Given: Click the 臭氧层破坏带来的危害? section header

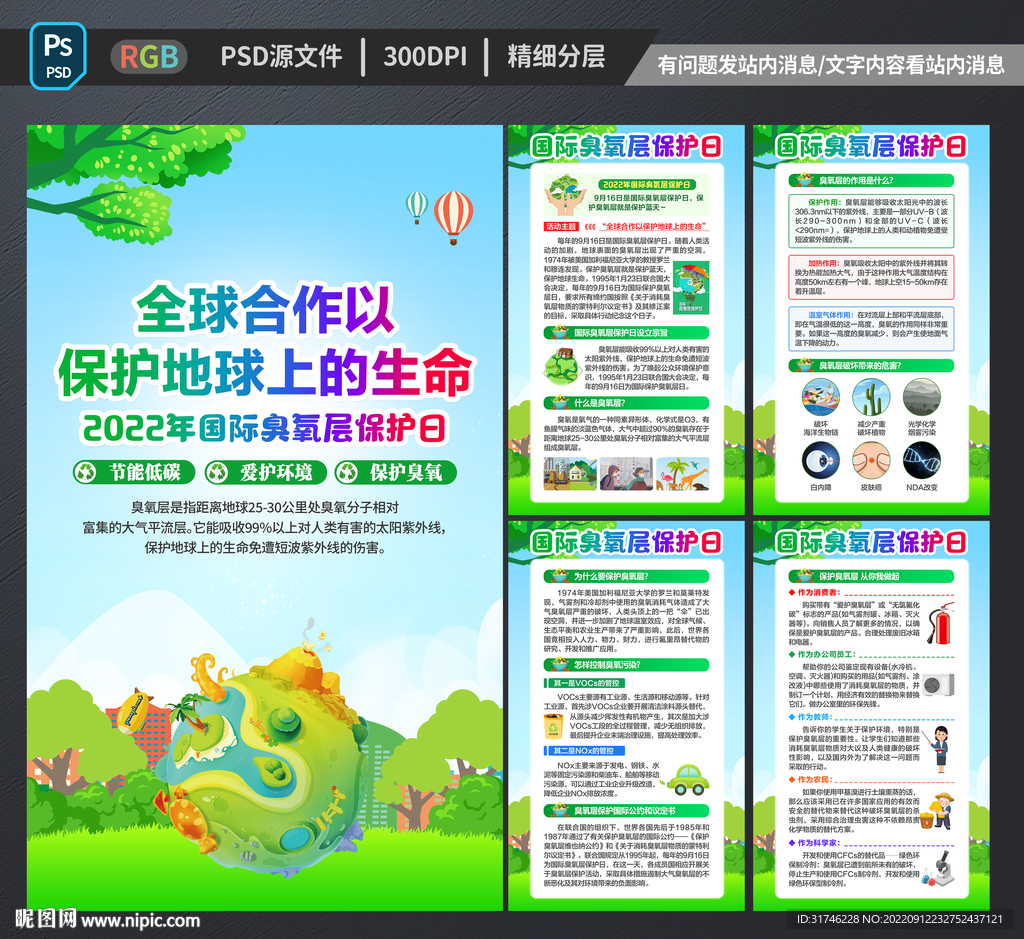Looking at the screenshot, I should click(871, 366).
